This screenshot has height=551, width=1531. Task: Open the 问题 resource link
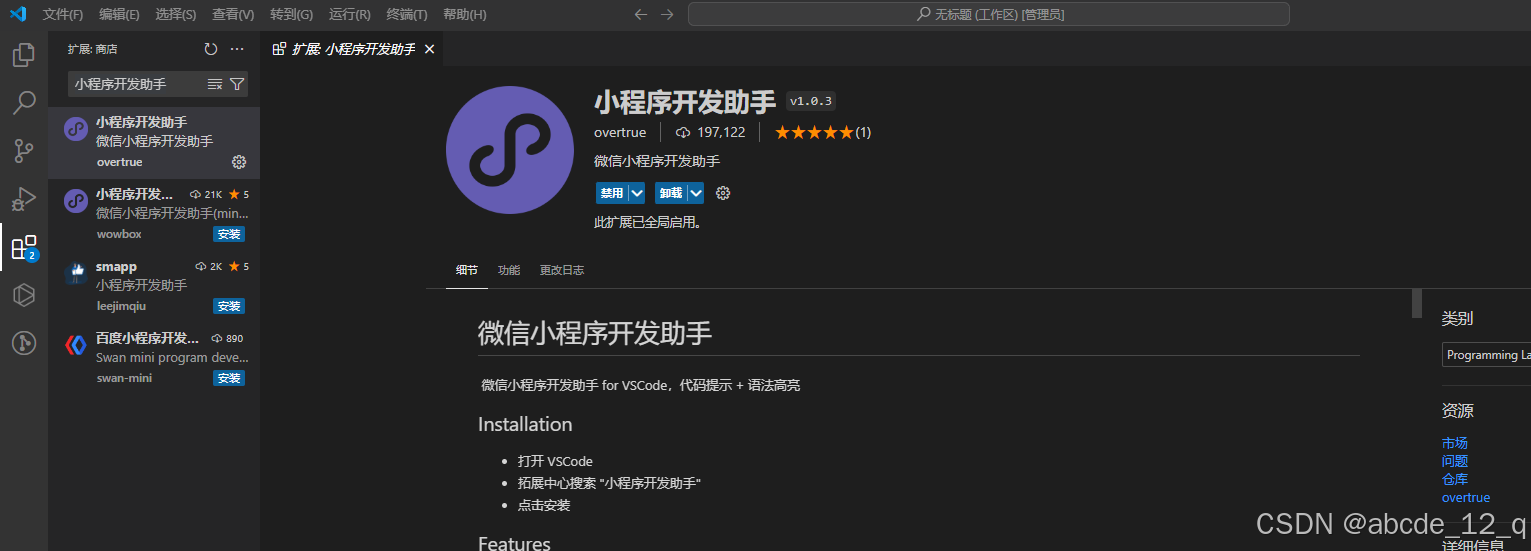pyautogui.click(x=1455, y=461)
